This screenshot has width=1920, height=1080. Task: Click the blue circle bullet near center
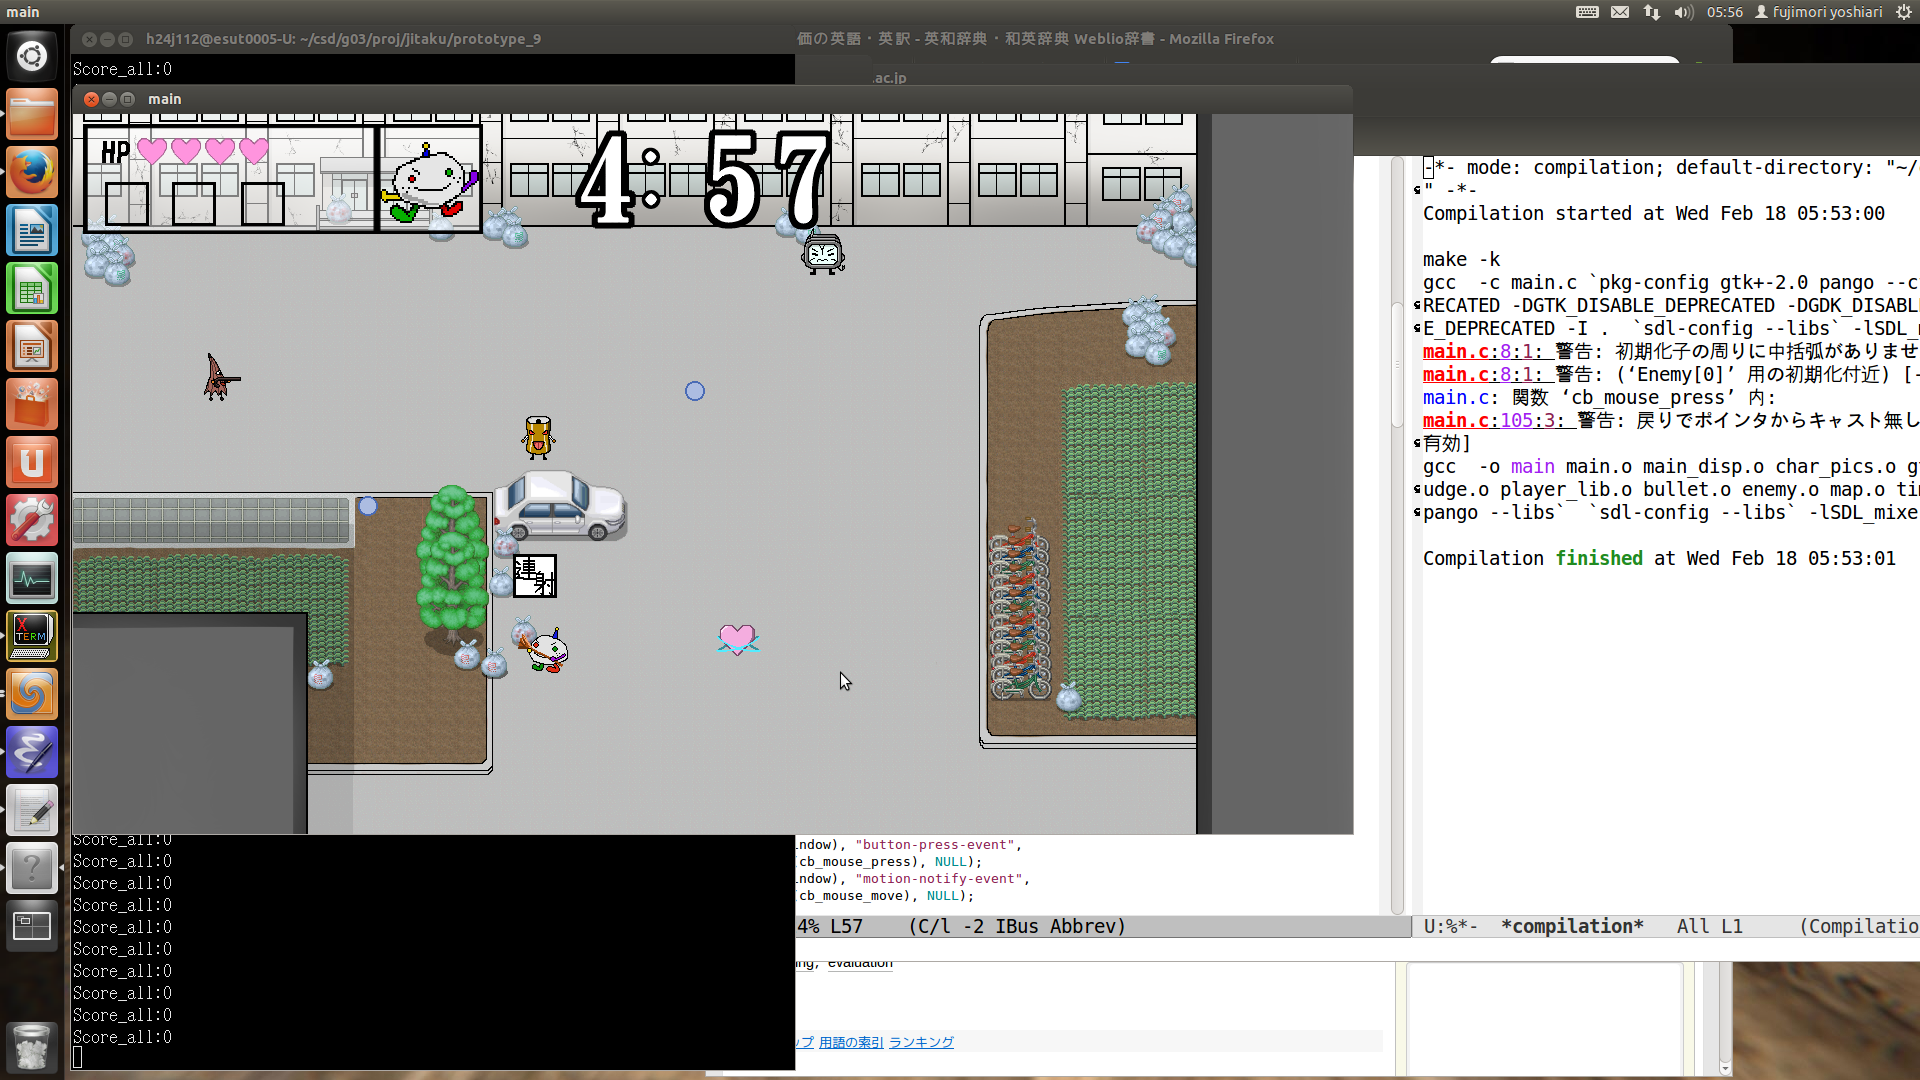[x=695, y=391]
